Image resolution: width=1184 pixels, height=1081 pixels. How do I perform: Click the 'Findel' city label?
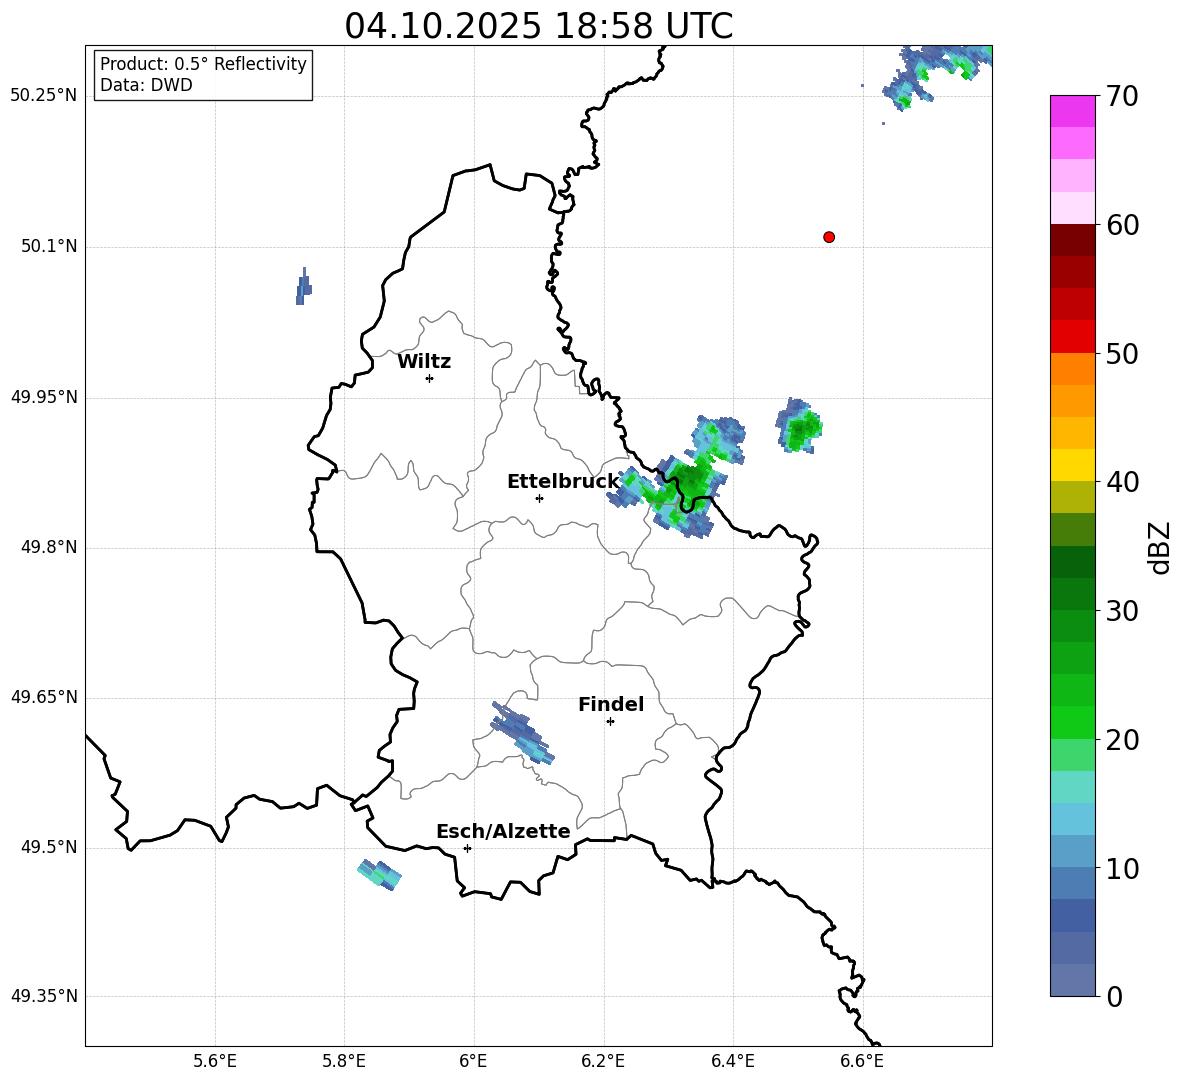pyautogui.click(x=611, y=704)
